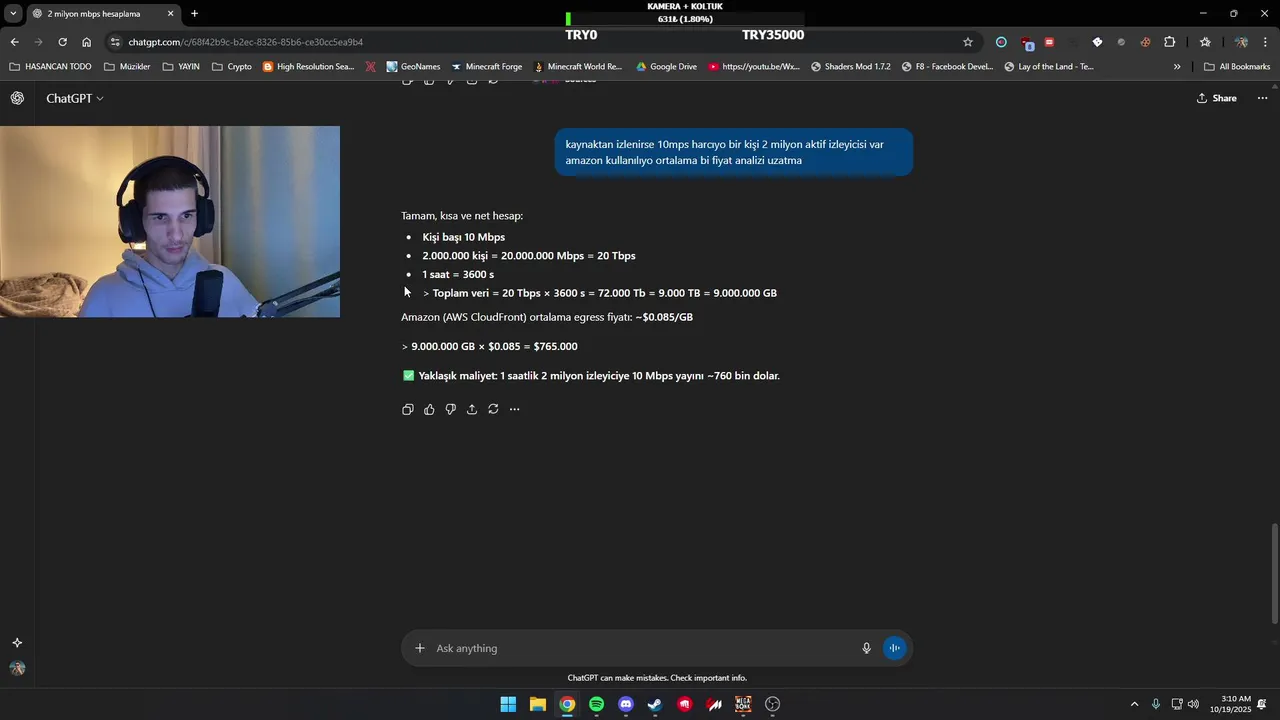Go back to previous page

click(14, 42)
